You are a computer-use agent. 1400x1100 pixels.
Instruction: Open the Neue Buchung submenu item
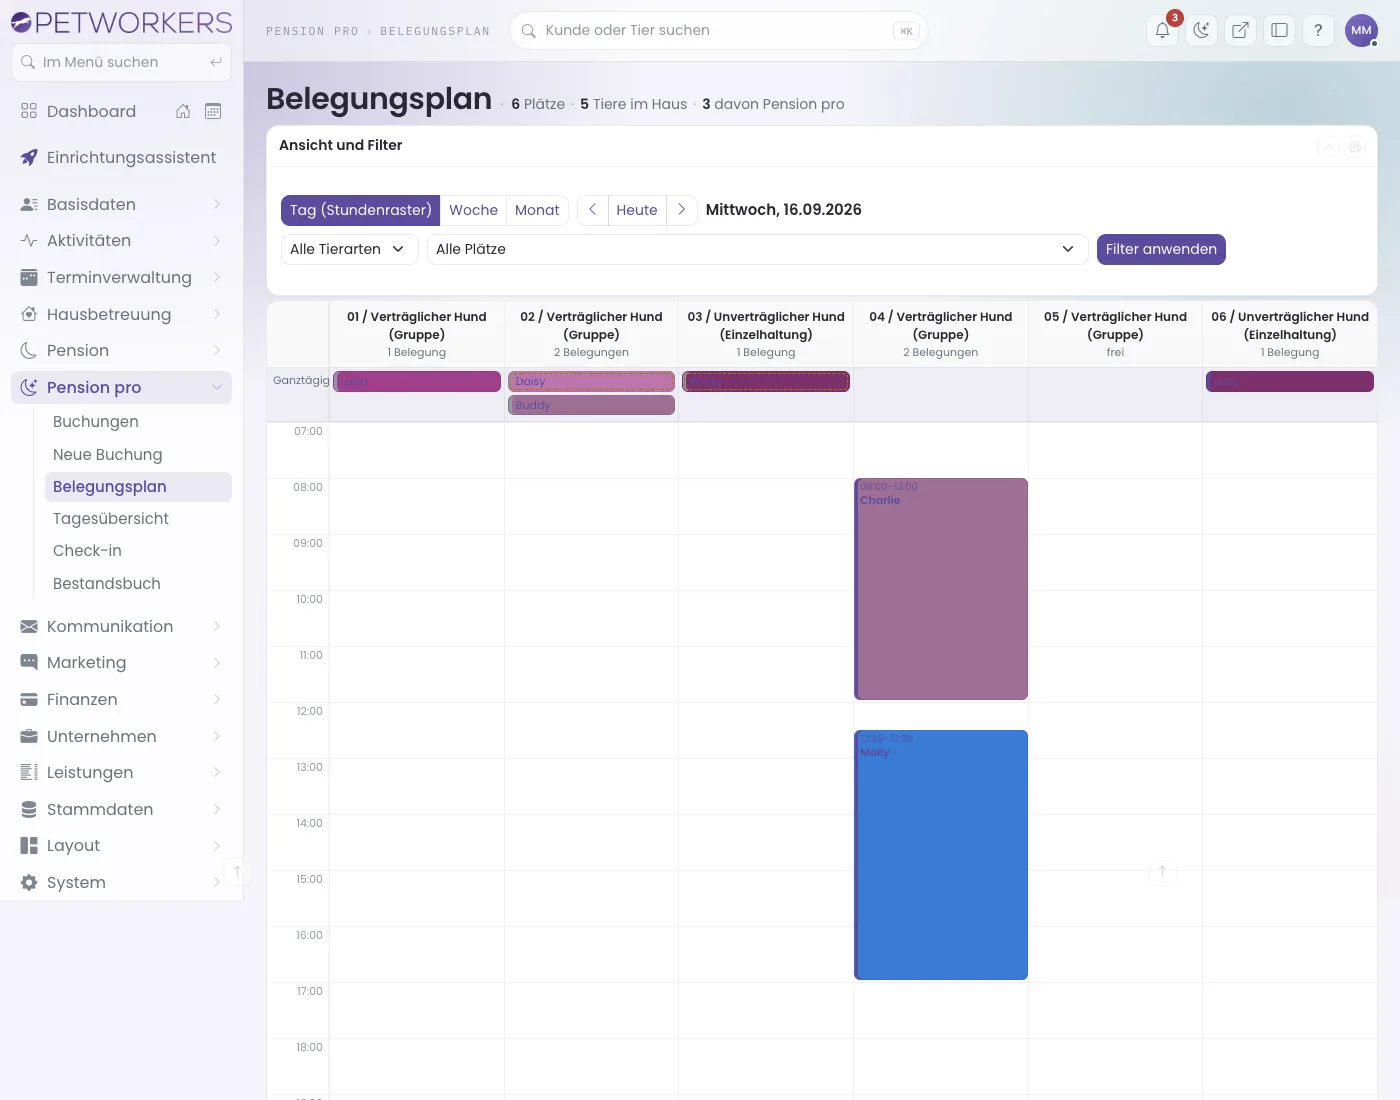click(x=138, y=454)
